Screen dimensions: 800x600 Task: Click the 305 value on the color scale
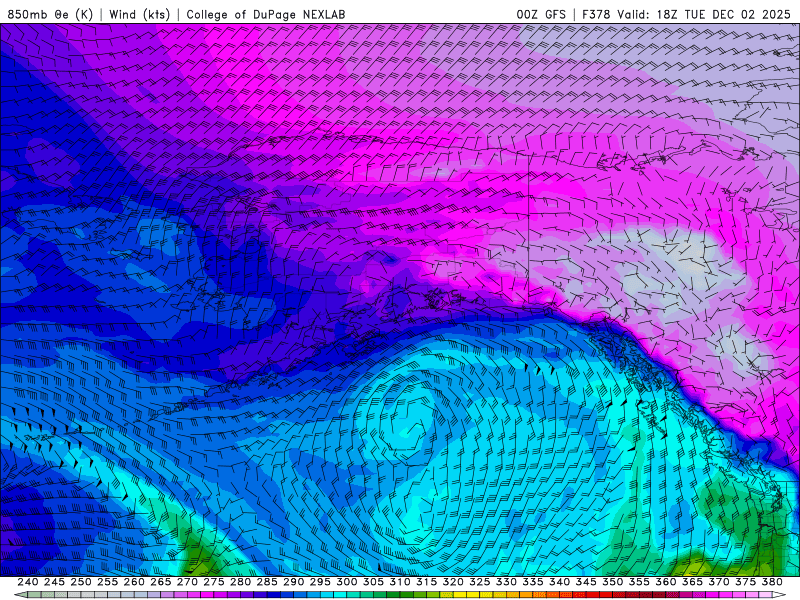[x=373, y=582]
